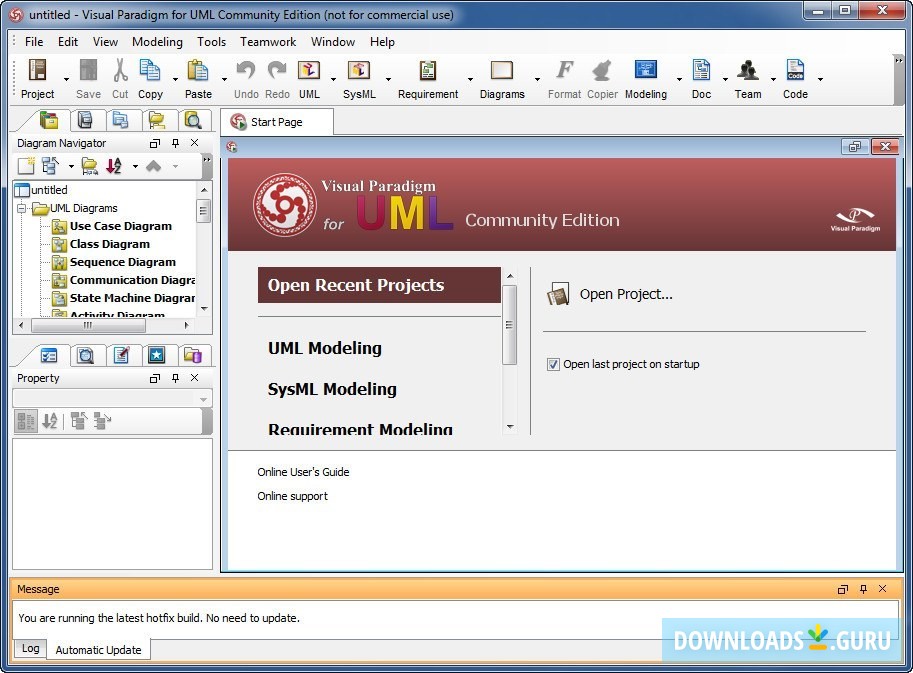Restore the Start Page inner window
Viewport: 913px width, 673px height.
coord(854,147)
